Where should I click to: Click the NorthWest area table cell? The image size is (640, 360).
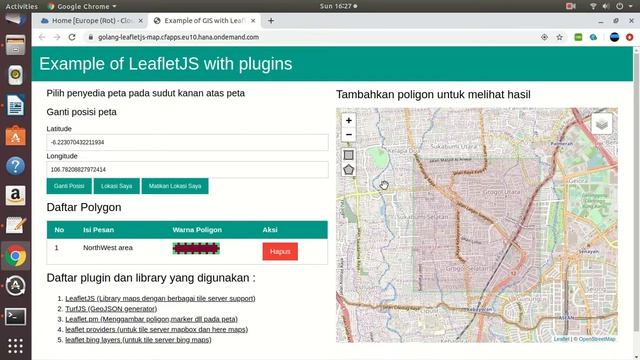108,248
